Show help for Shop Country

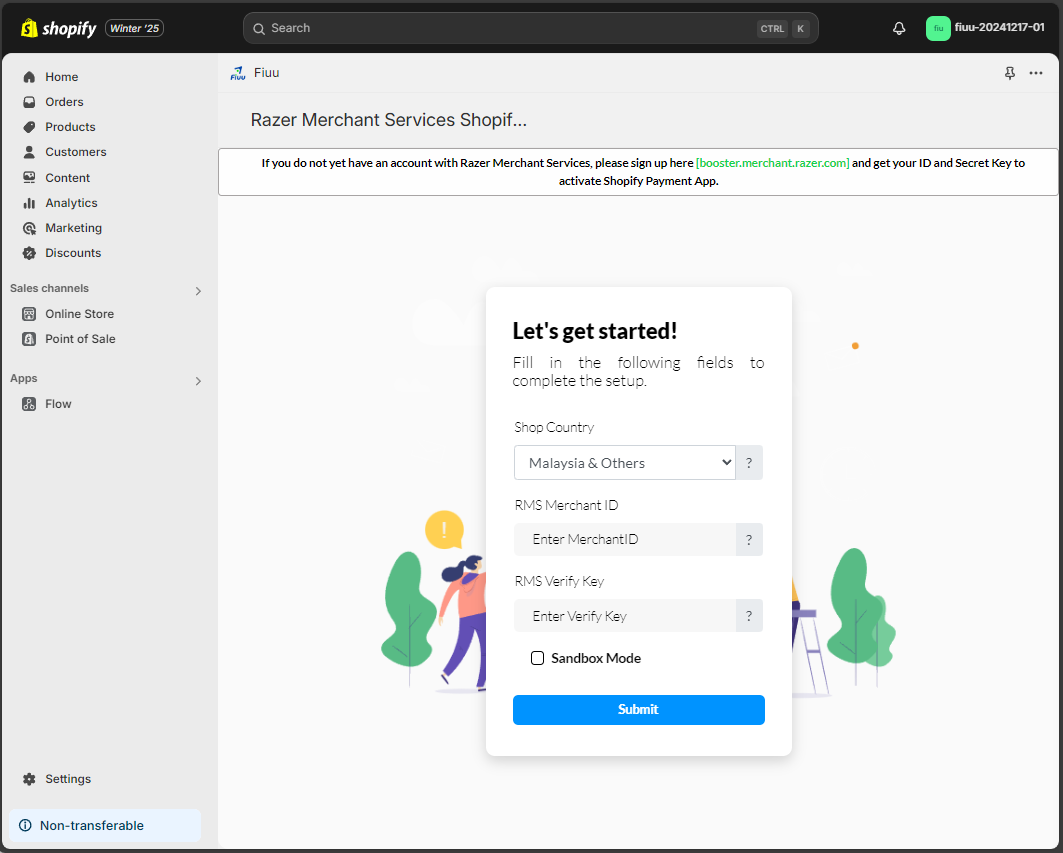point(749,462)
